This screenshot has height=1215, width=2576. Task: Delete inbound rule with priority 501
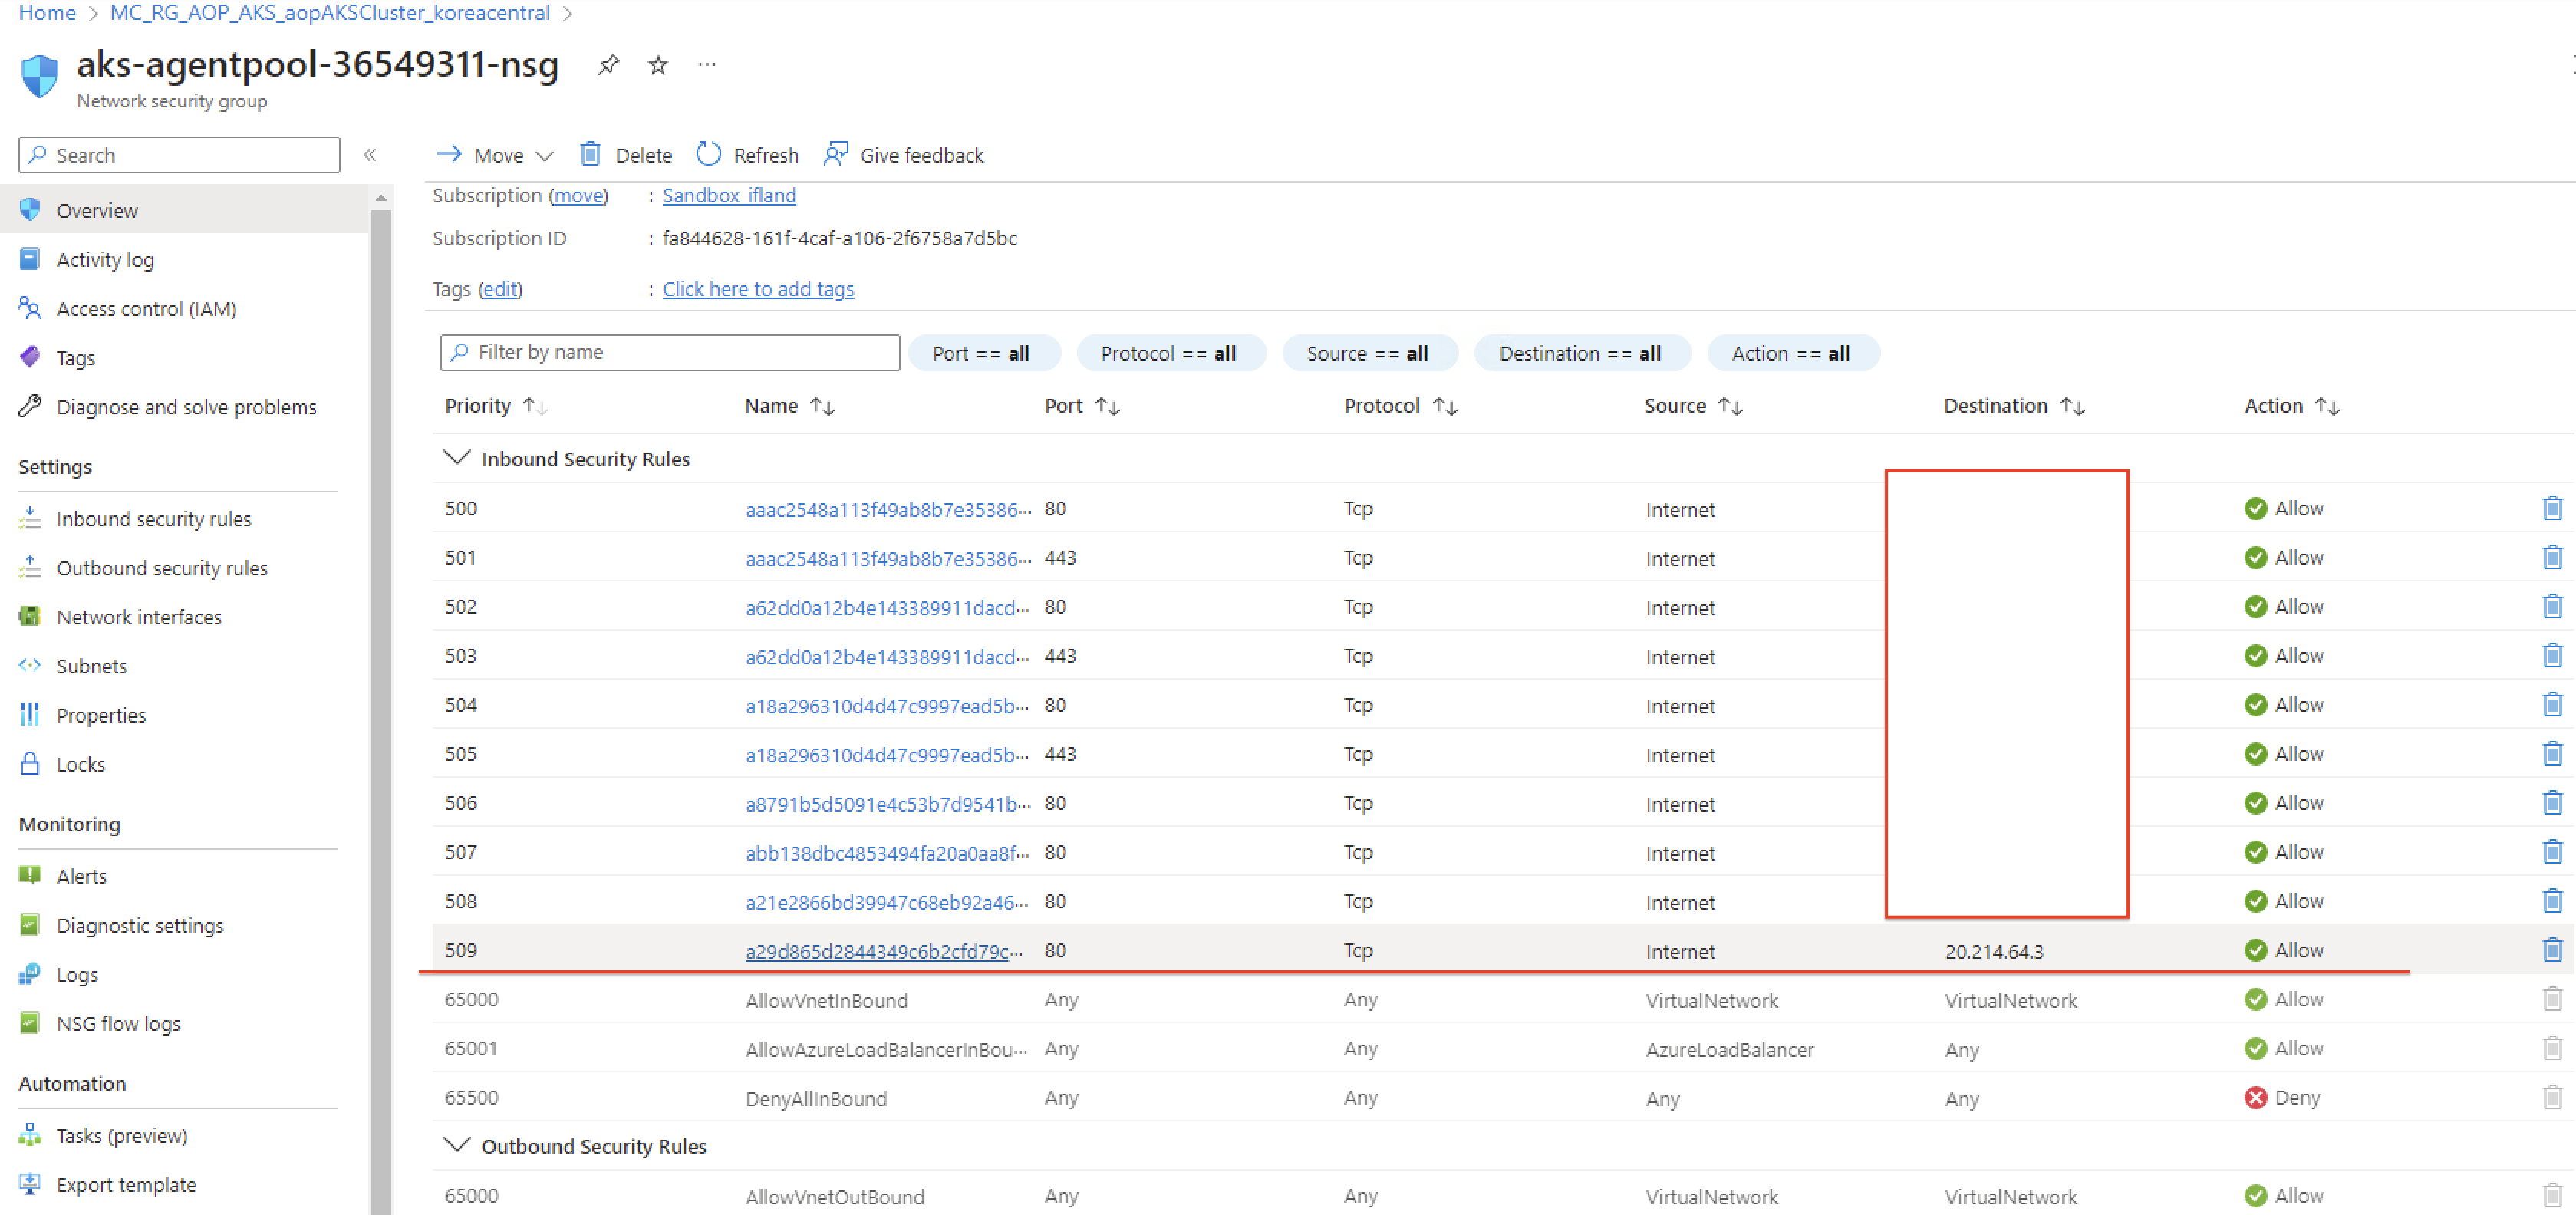coord(2552,558)
